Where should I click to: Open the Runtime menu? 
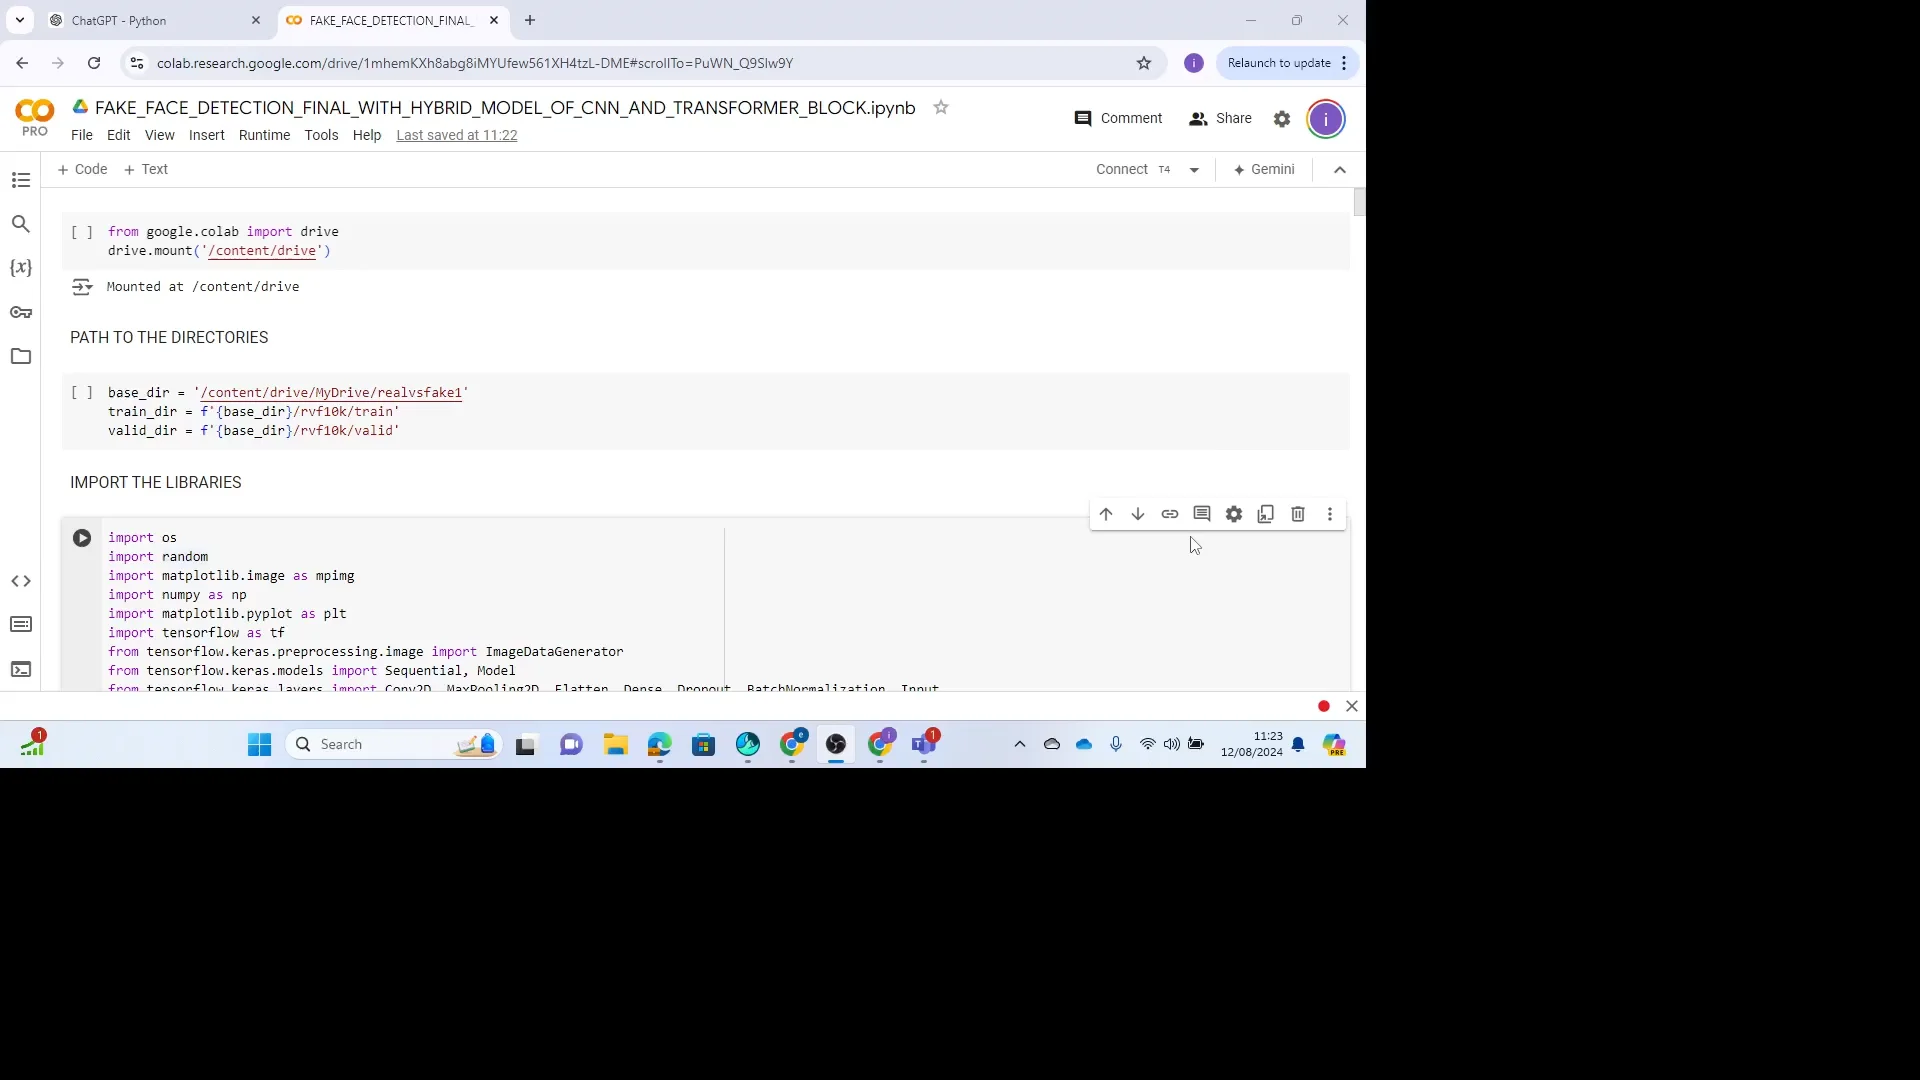(264, 135)
